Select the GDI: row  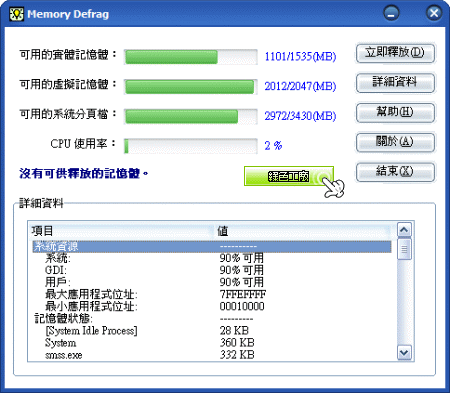pyautogui.click(x=212, y=270)
